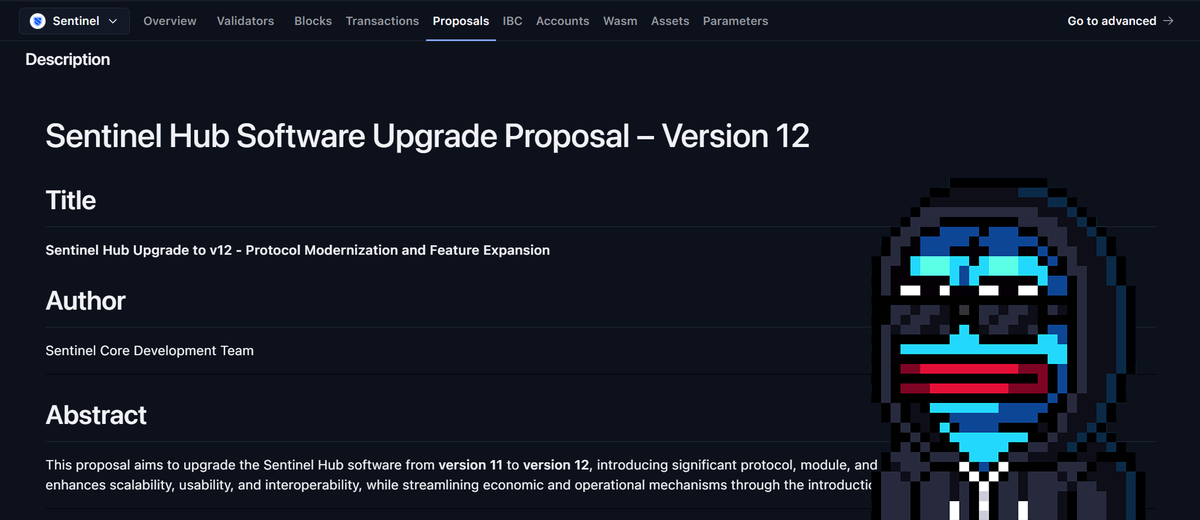Open the IBC tab
This screenshot has width=1200, height=520.
512,20
